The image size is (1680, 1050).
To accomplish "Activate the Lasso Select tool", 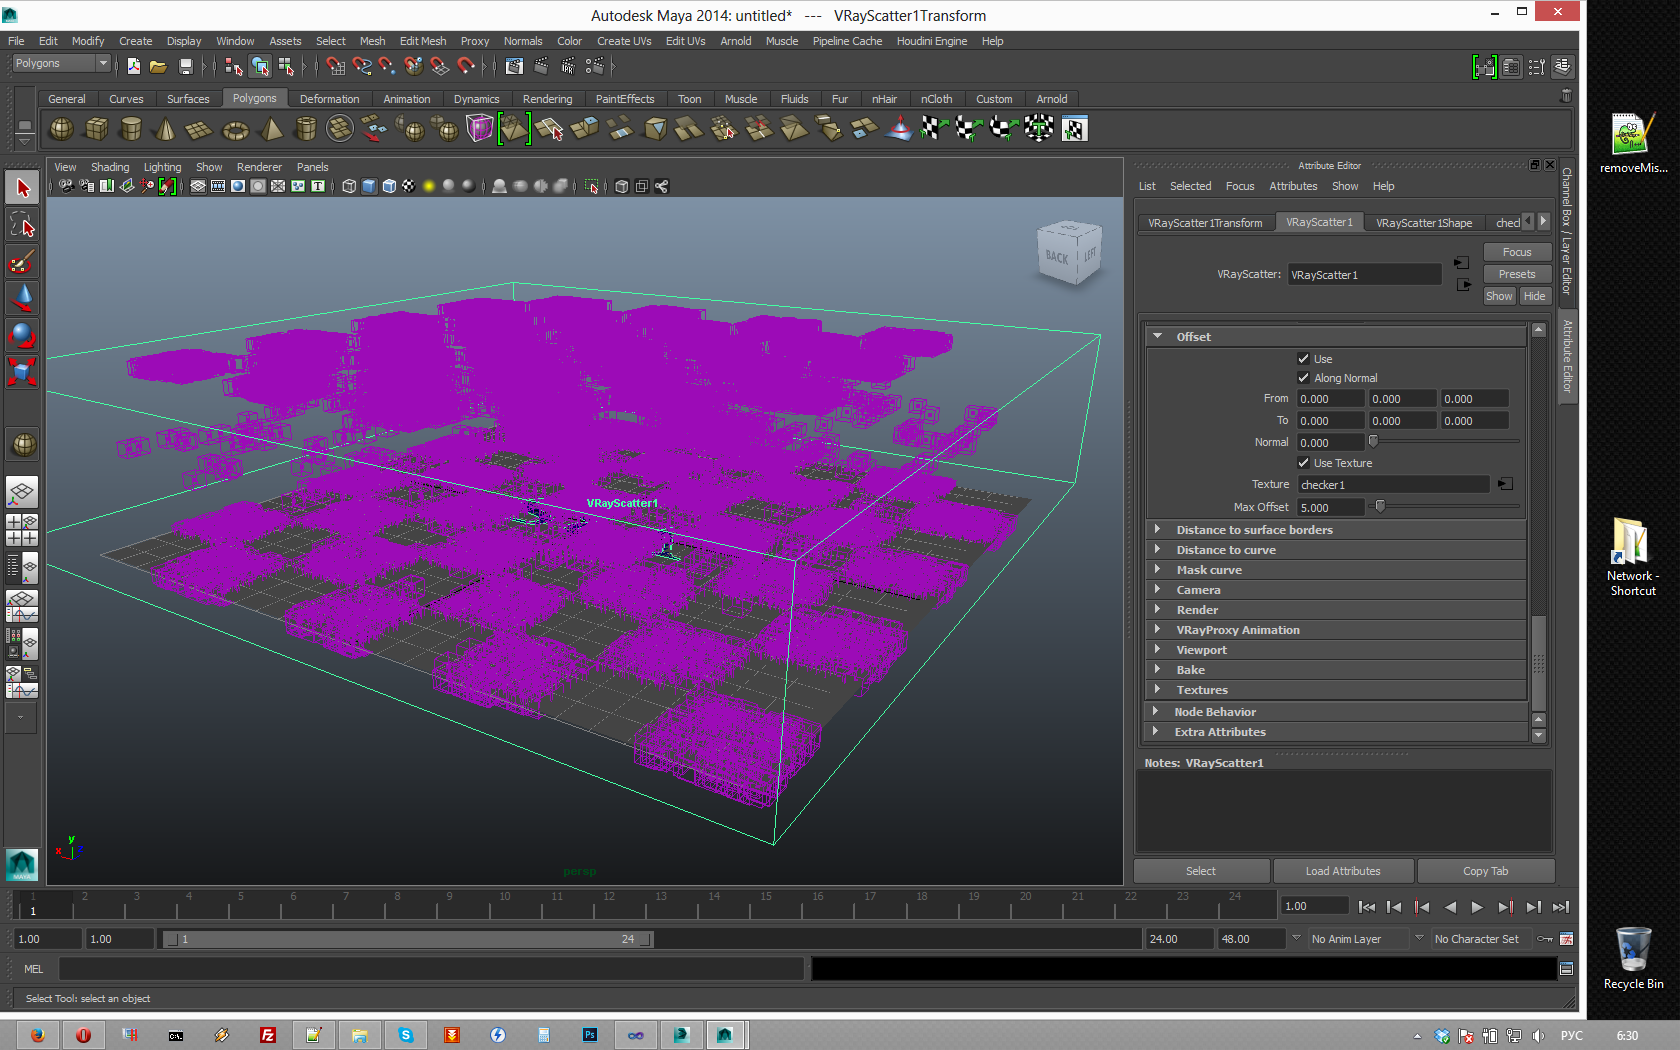I will tap(22, 225).
